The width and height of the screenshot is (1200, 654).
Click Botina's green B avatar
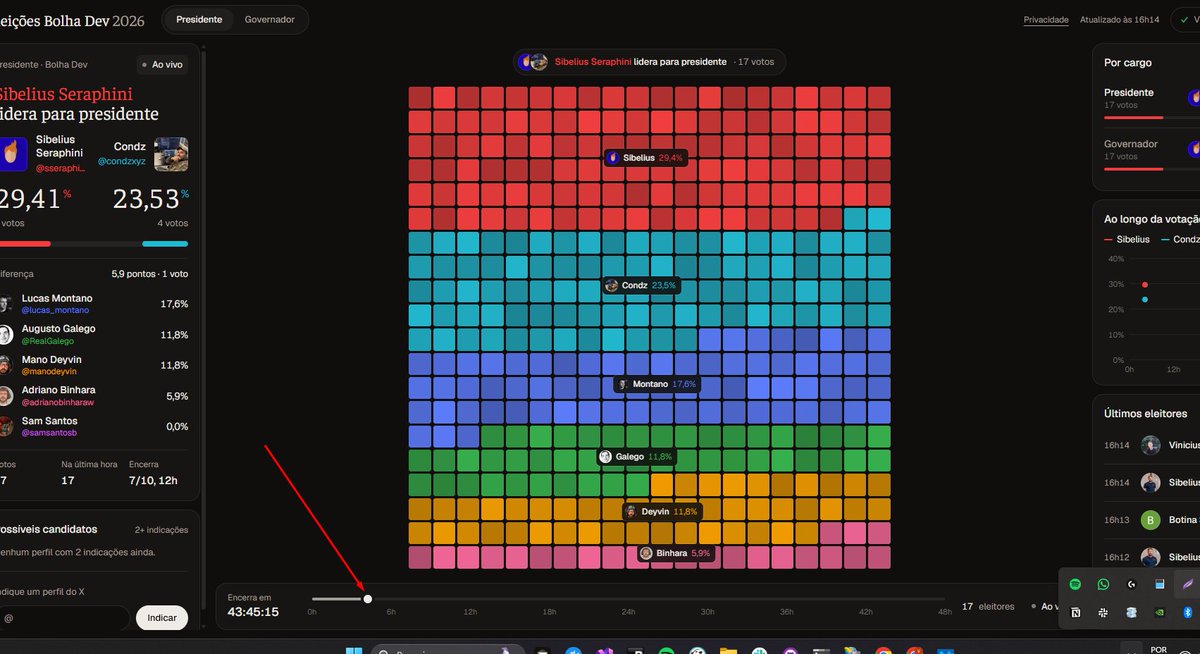(x=1151, y=519)
